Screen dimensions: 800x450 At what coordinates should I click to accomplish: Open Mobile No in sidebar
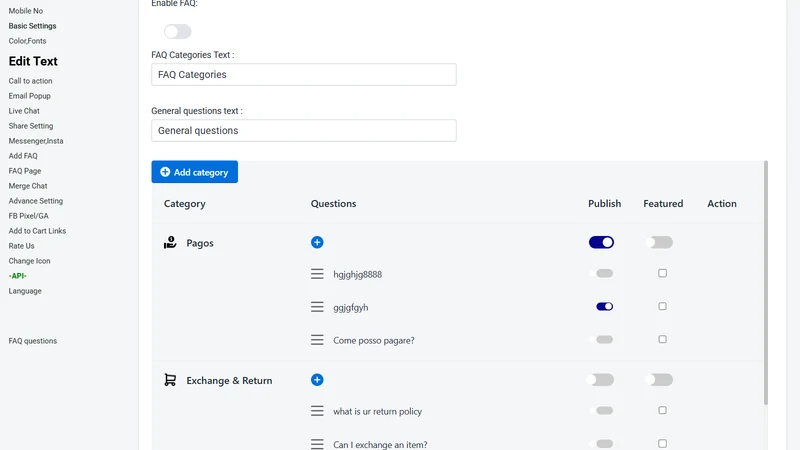pyautogui.click(x=26, y=11)
